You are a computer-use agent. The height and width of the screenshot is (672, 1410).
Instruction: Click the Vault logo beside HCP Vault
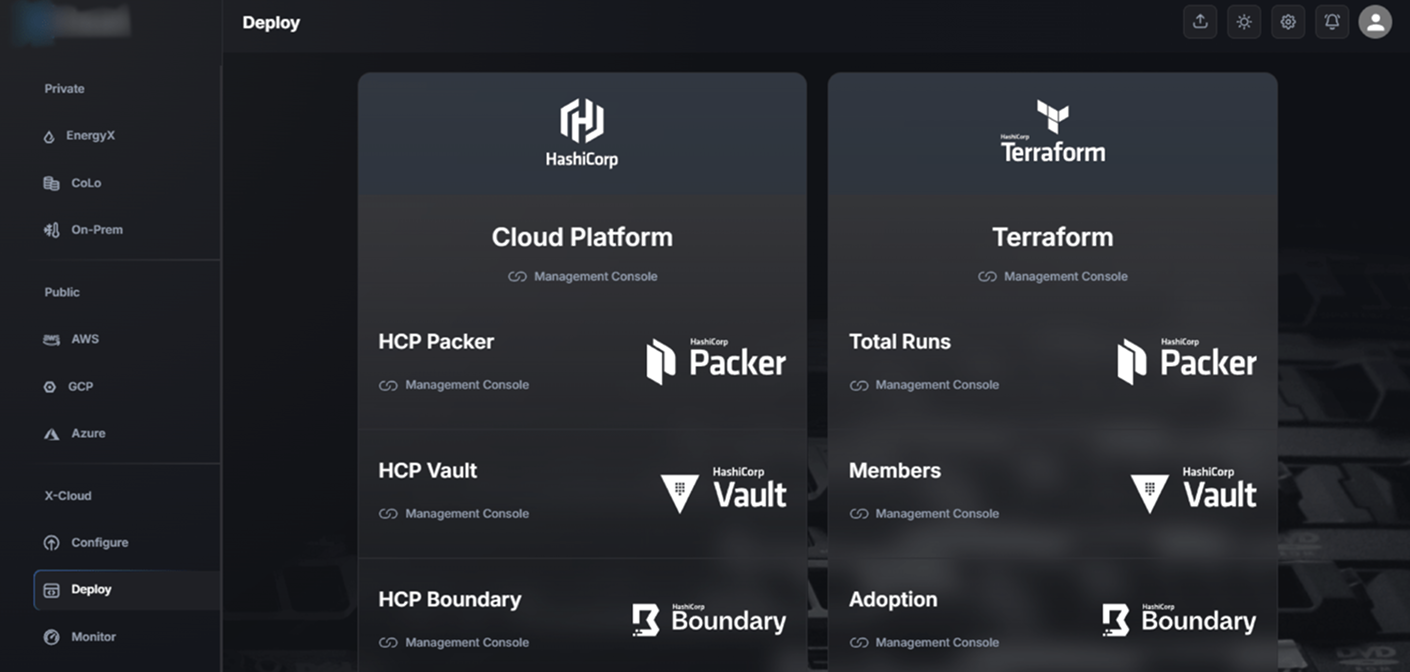coord(724,490)
